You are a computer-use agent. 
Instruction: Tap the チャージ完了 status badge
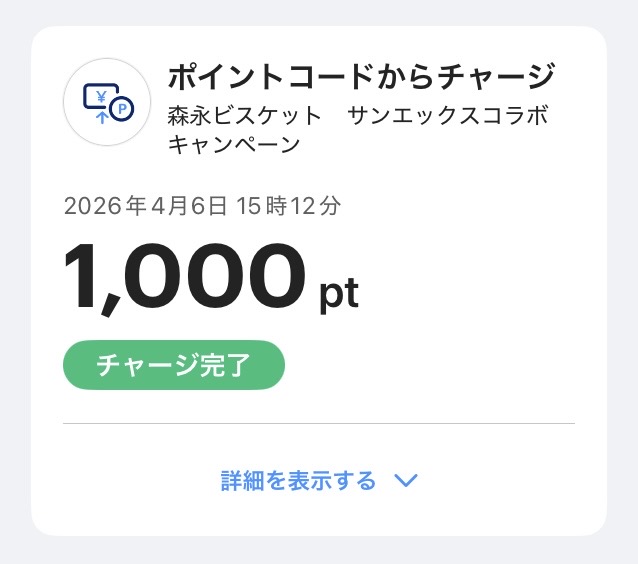(174, 366)
